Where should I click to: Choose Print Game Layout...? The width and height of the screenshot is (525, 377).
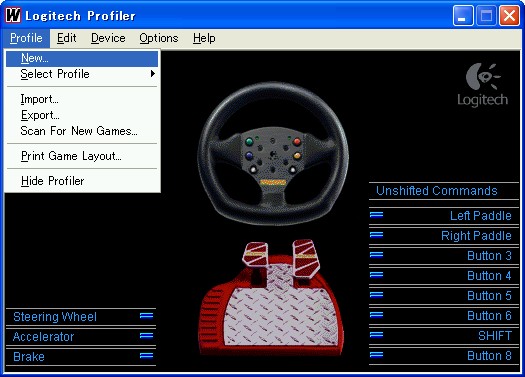coord(82,156)
